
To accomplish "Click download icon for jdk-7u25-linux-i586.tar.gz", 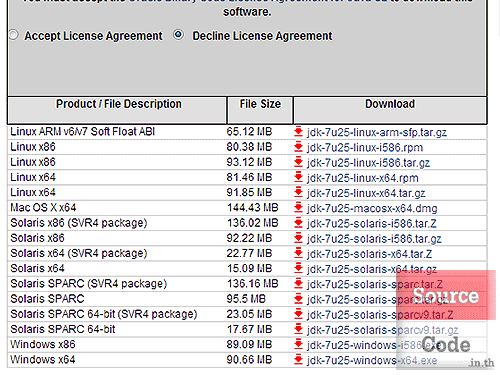I will click(x=298, y=162).
